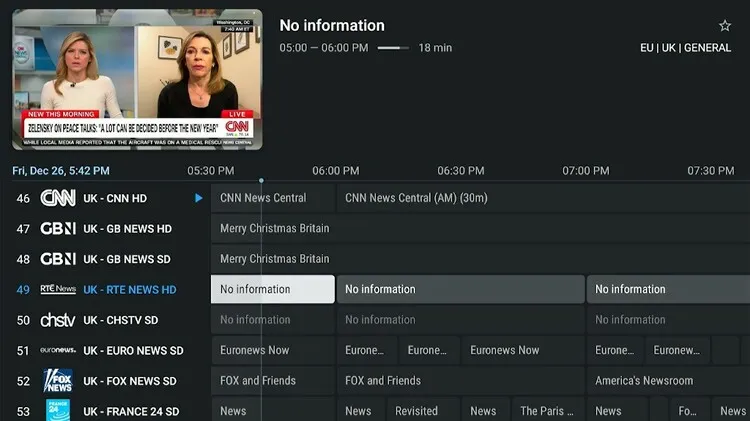Click the date Fri, Dec 26, 5:42 PM
Viewport: 750px width, 421px height.
coord(61,171)
